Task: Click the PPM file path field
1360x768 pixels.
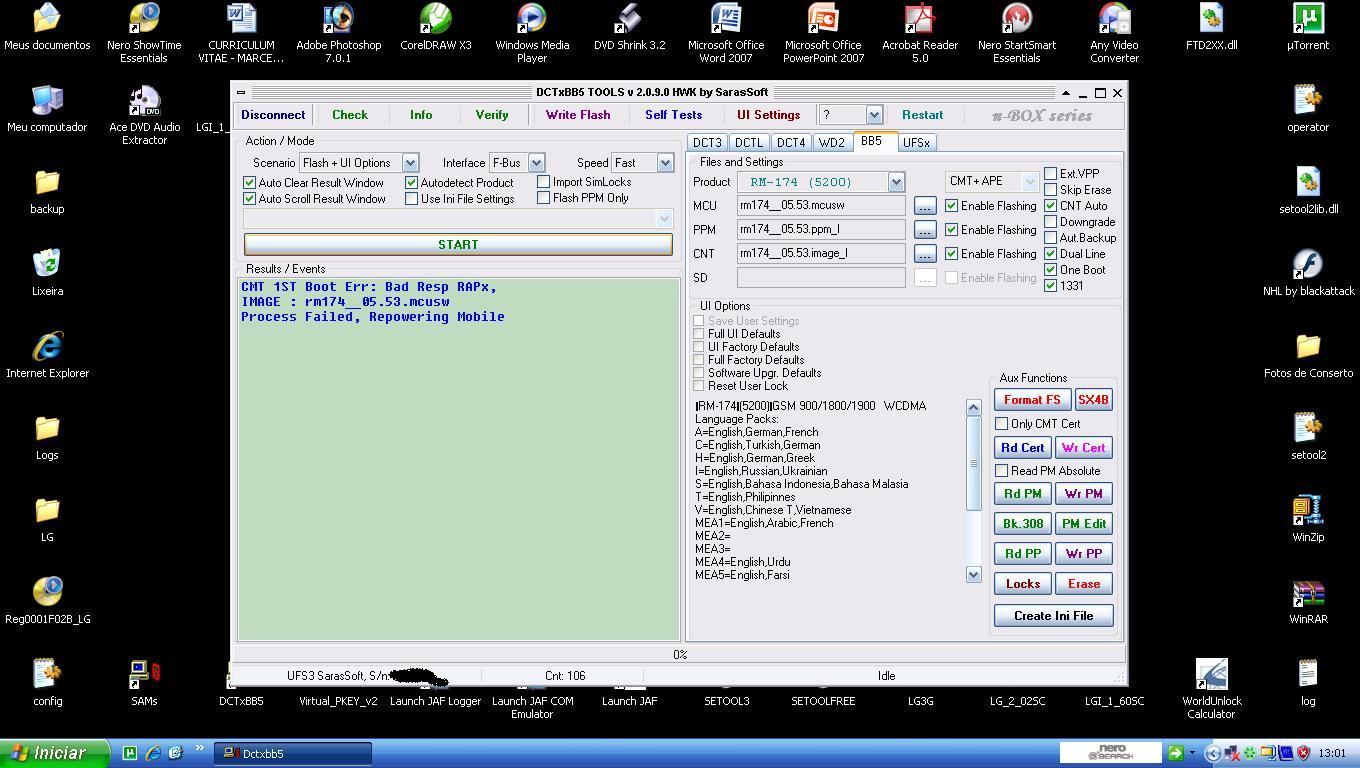Action: [x=821, y=230]
